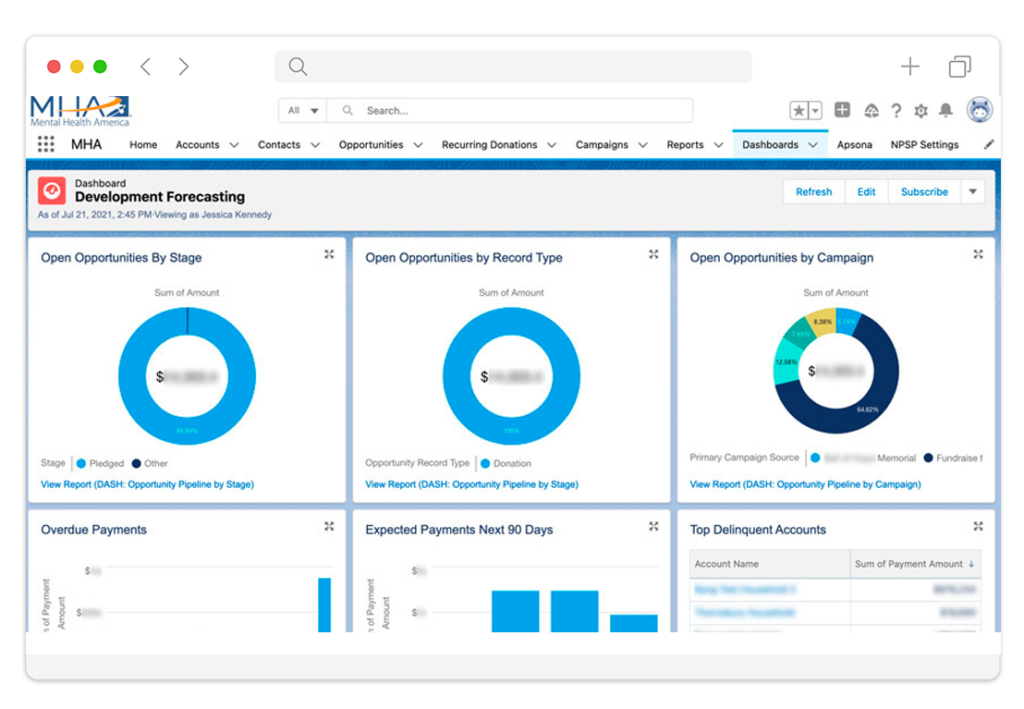Open the NPSP Settings tab
Image resolution: width=1024 pixels, height=709 pixels.
pos(924,145)
